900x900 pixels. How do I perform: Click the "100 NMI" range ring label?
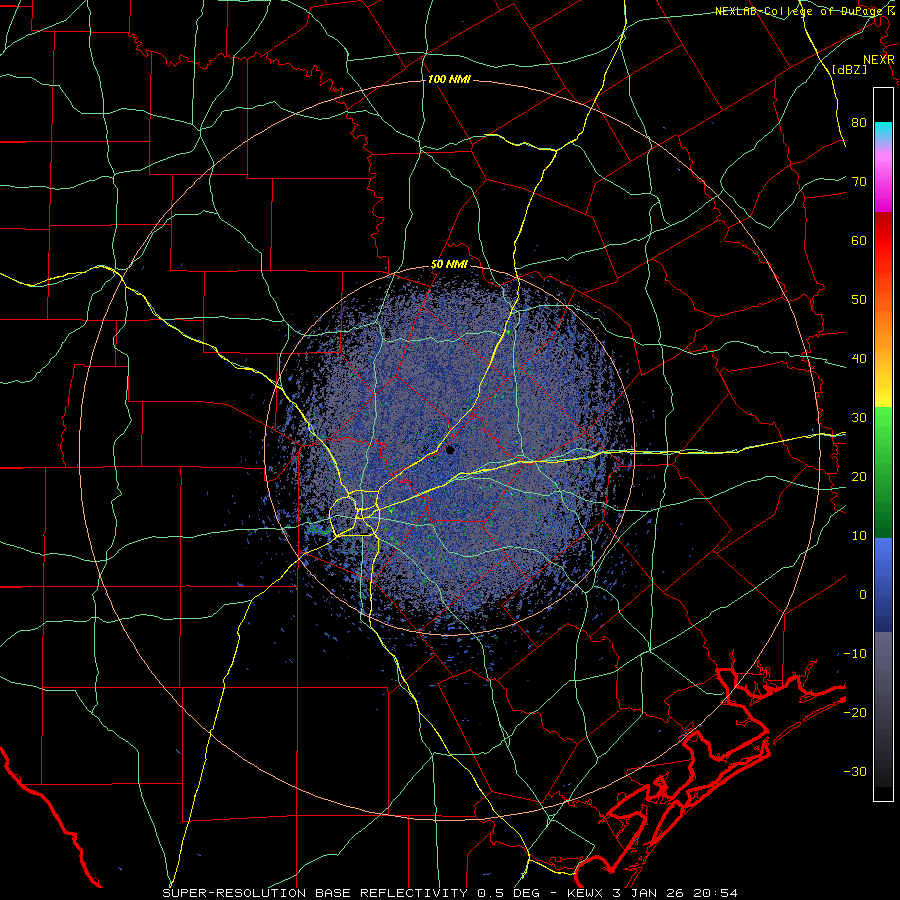[449, 79]
